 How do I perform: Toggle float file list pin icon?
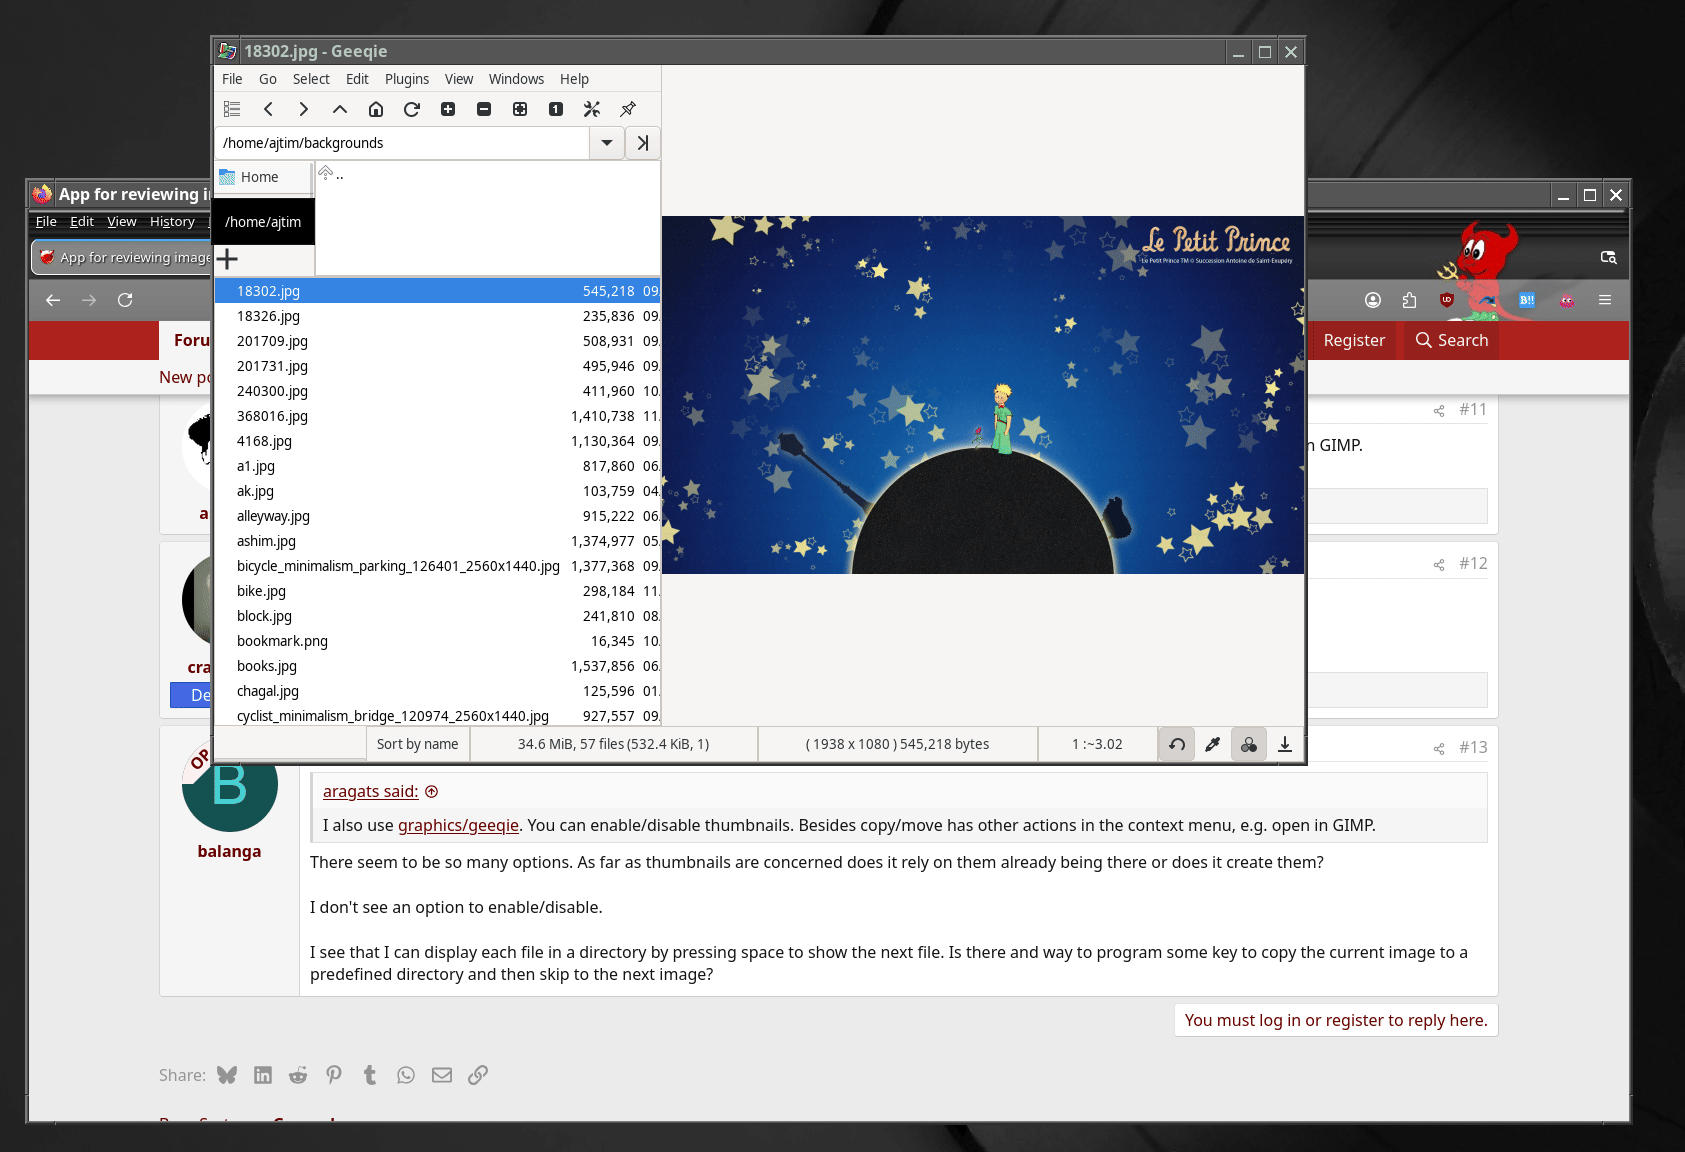click(x=628, y=109)
